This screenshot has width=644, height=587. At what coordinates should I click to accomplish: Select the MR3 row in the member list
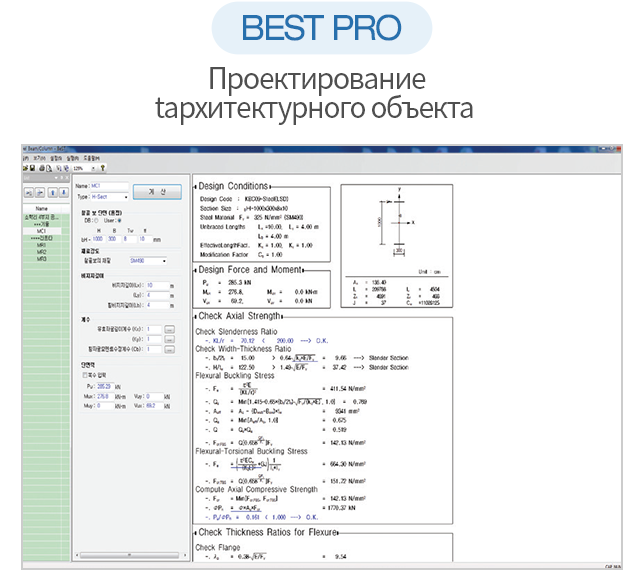tap(42, 259)
